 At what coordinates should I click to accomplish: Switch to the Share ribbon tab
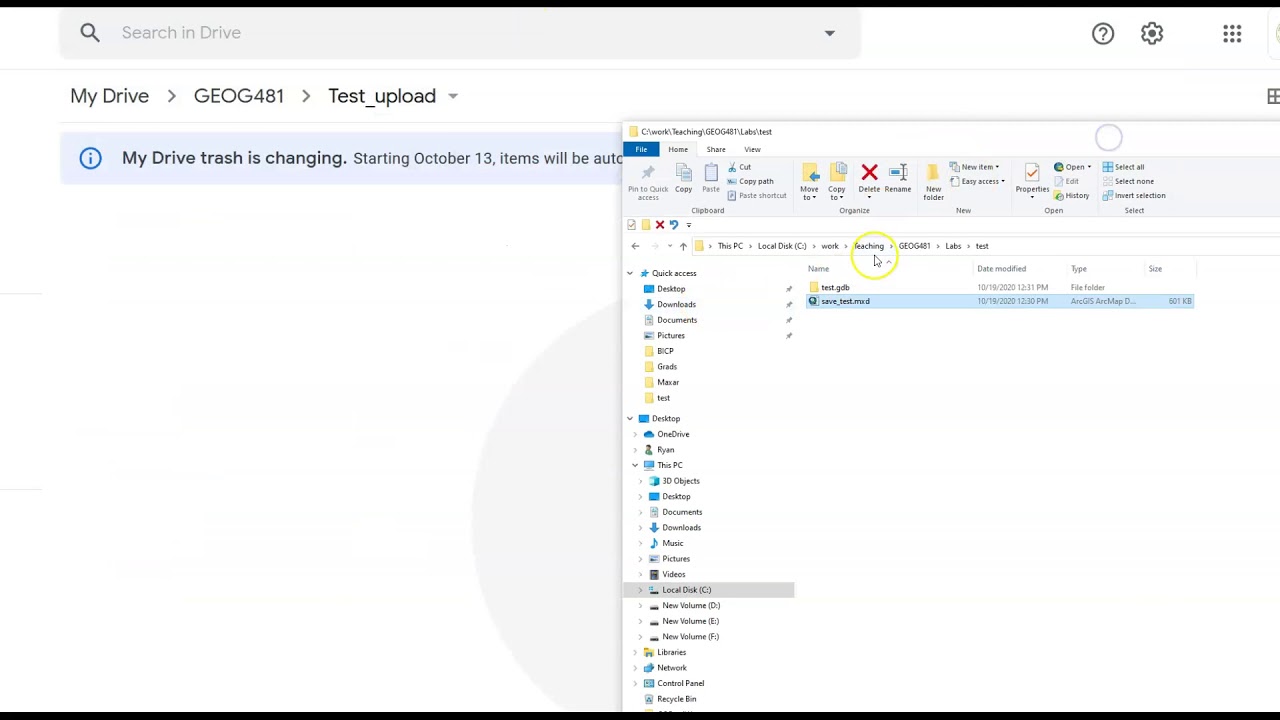point(716,149)
